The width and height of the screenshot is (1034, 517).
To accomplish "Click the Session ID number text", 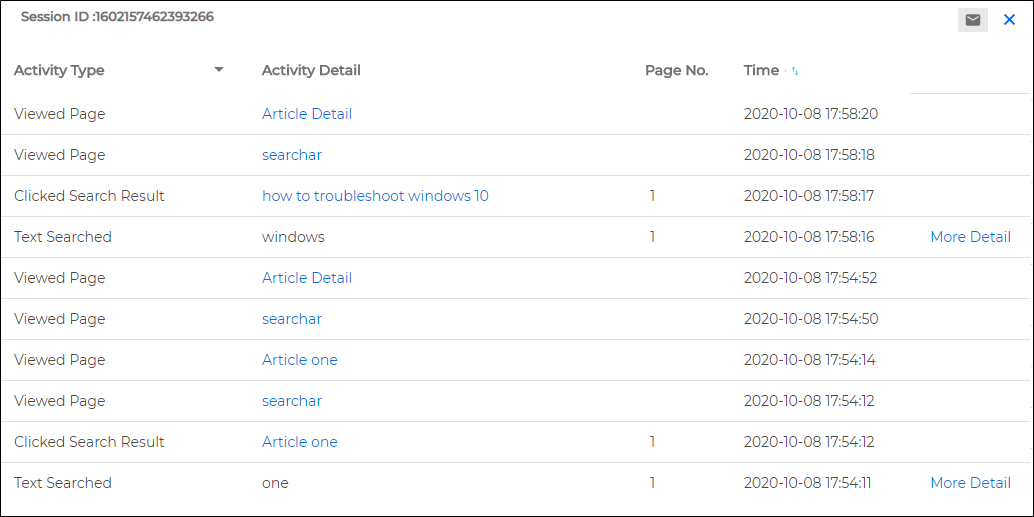I will tap(154, 17).
